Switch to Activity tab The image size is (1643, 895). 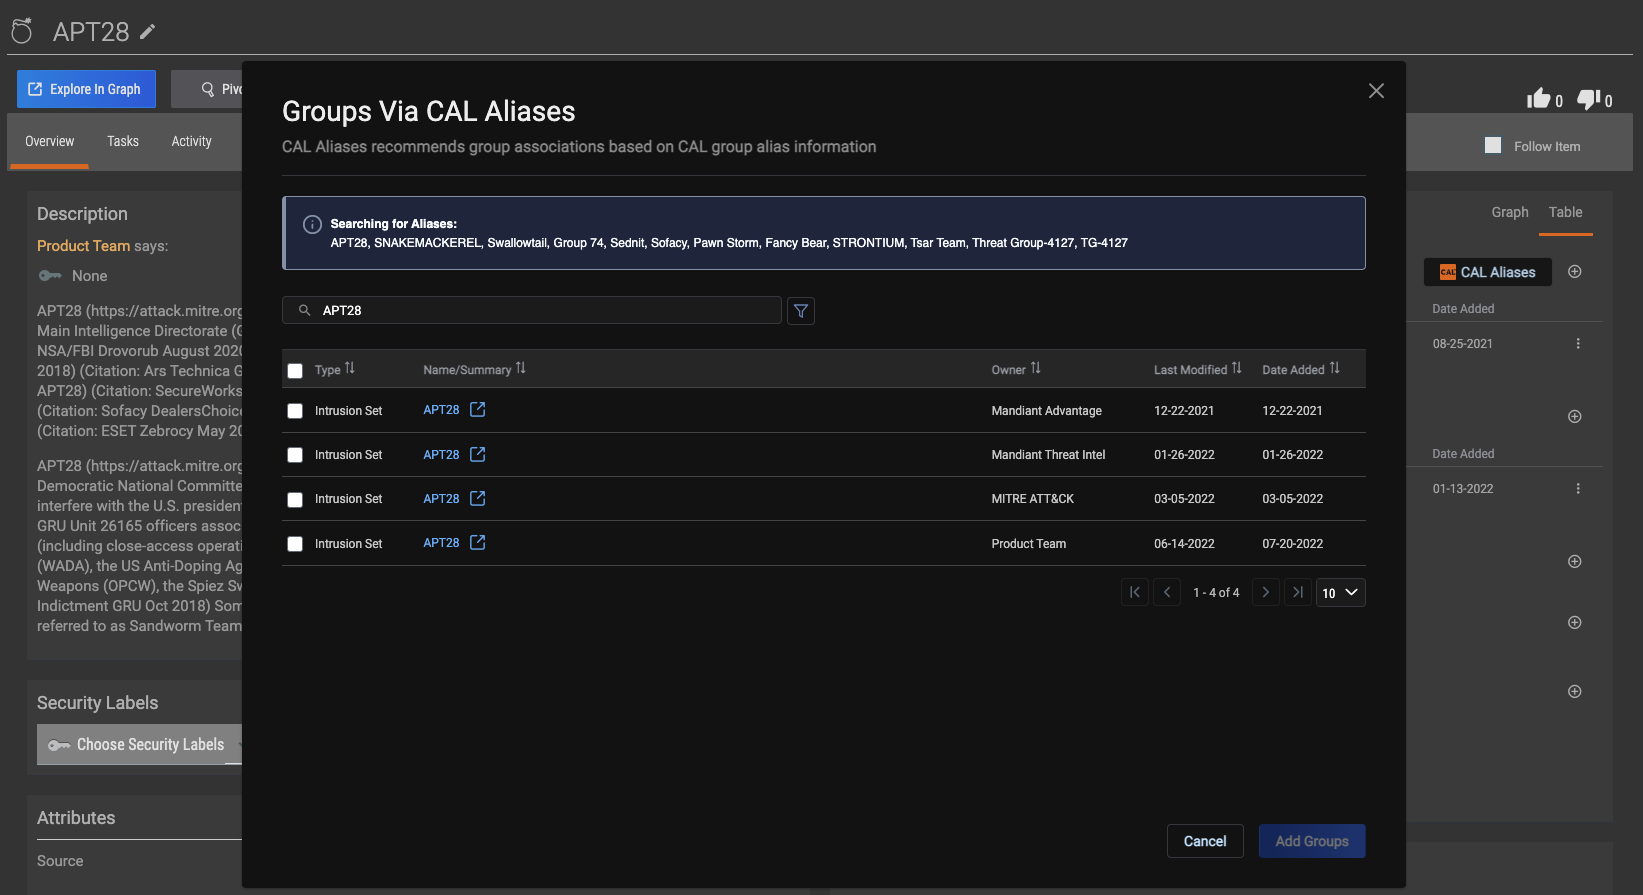tap(191, 141)
